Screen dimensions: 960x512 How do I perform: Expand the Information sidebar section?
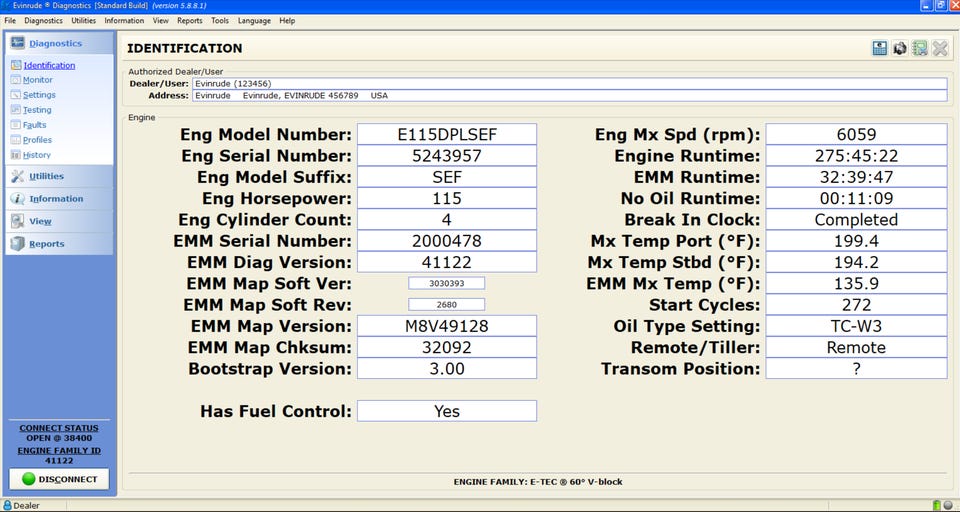[58, 199]
